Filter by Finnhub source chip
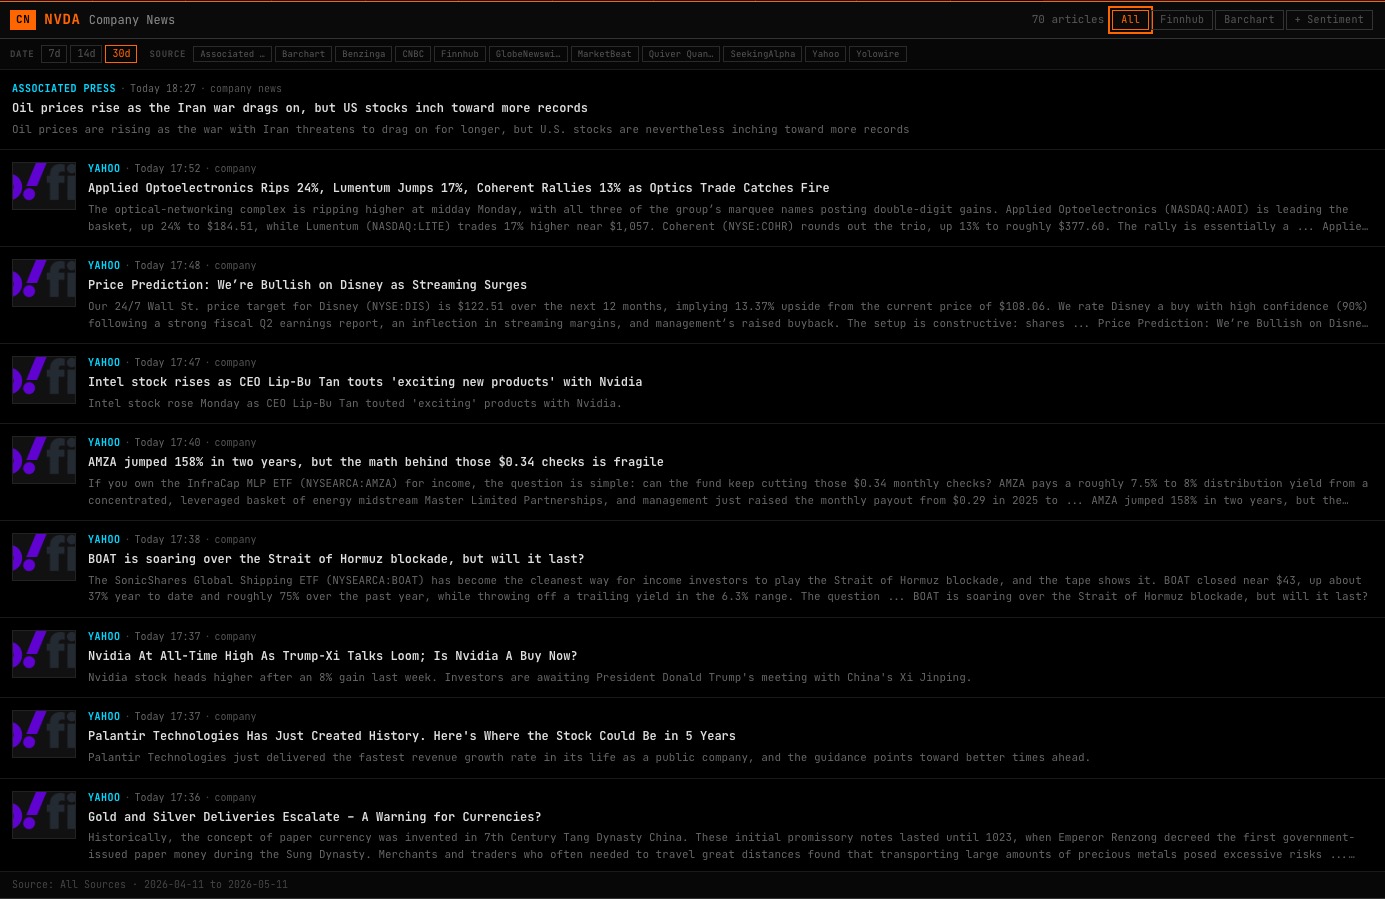The image size is (1385, 899). coord(460,54)
